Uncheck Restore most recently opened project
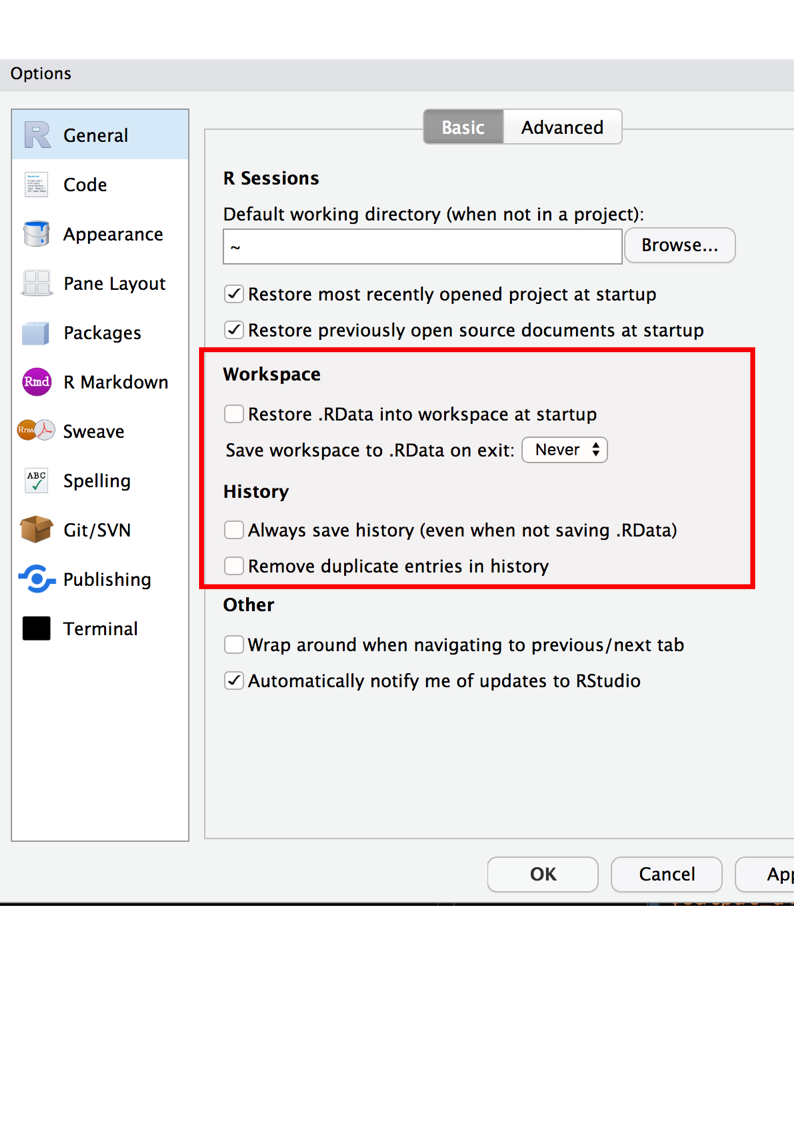Screen dimensions: 794x1123 point(233,294)
